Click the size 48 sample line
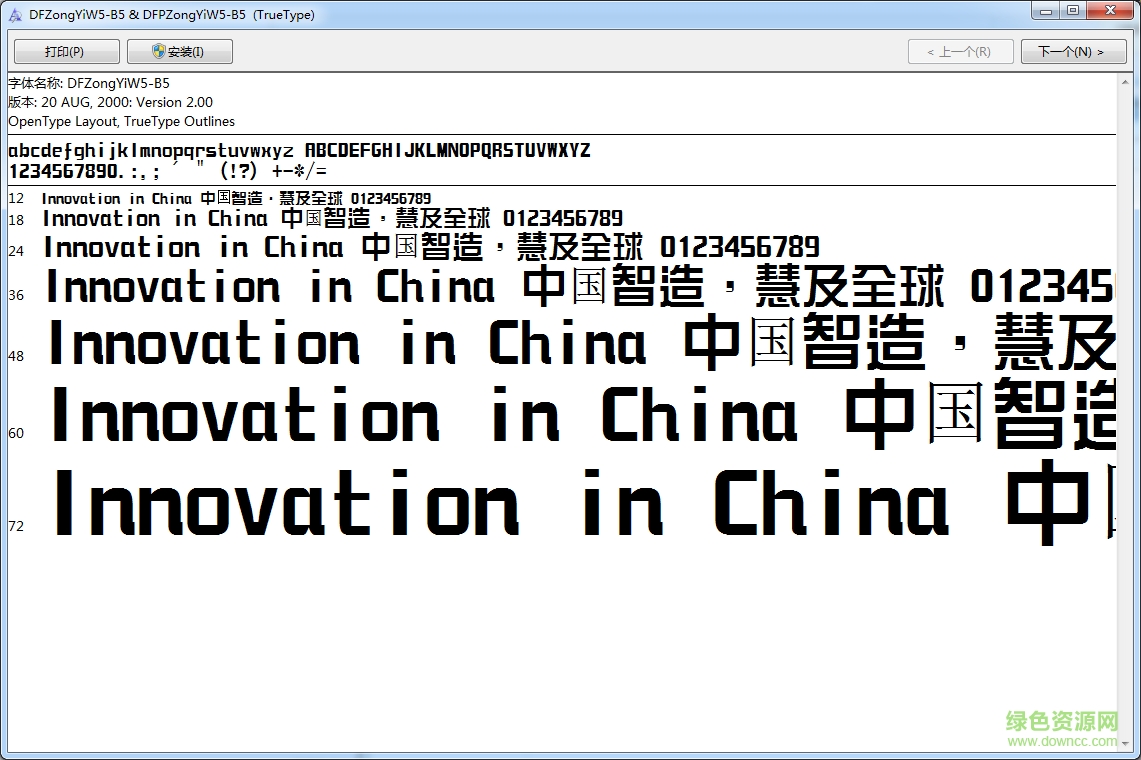The width and height of the screenshot is (1141, 760). 581,342
